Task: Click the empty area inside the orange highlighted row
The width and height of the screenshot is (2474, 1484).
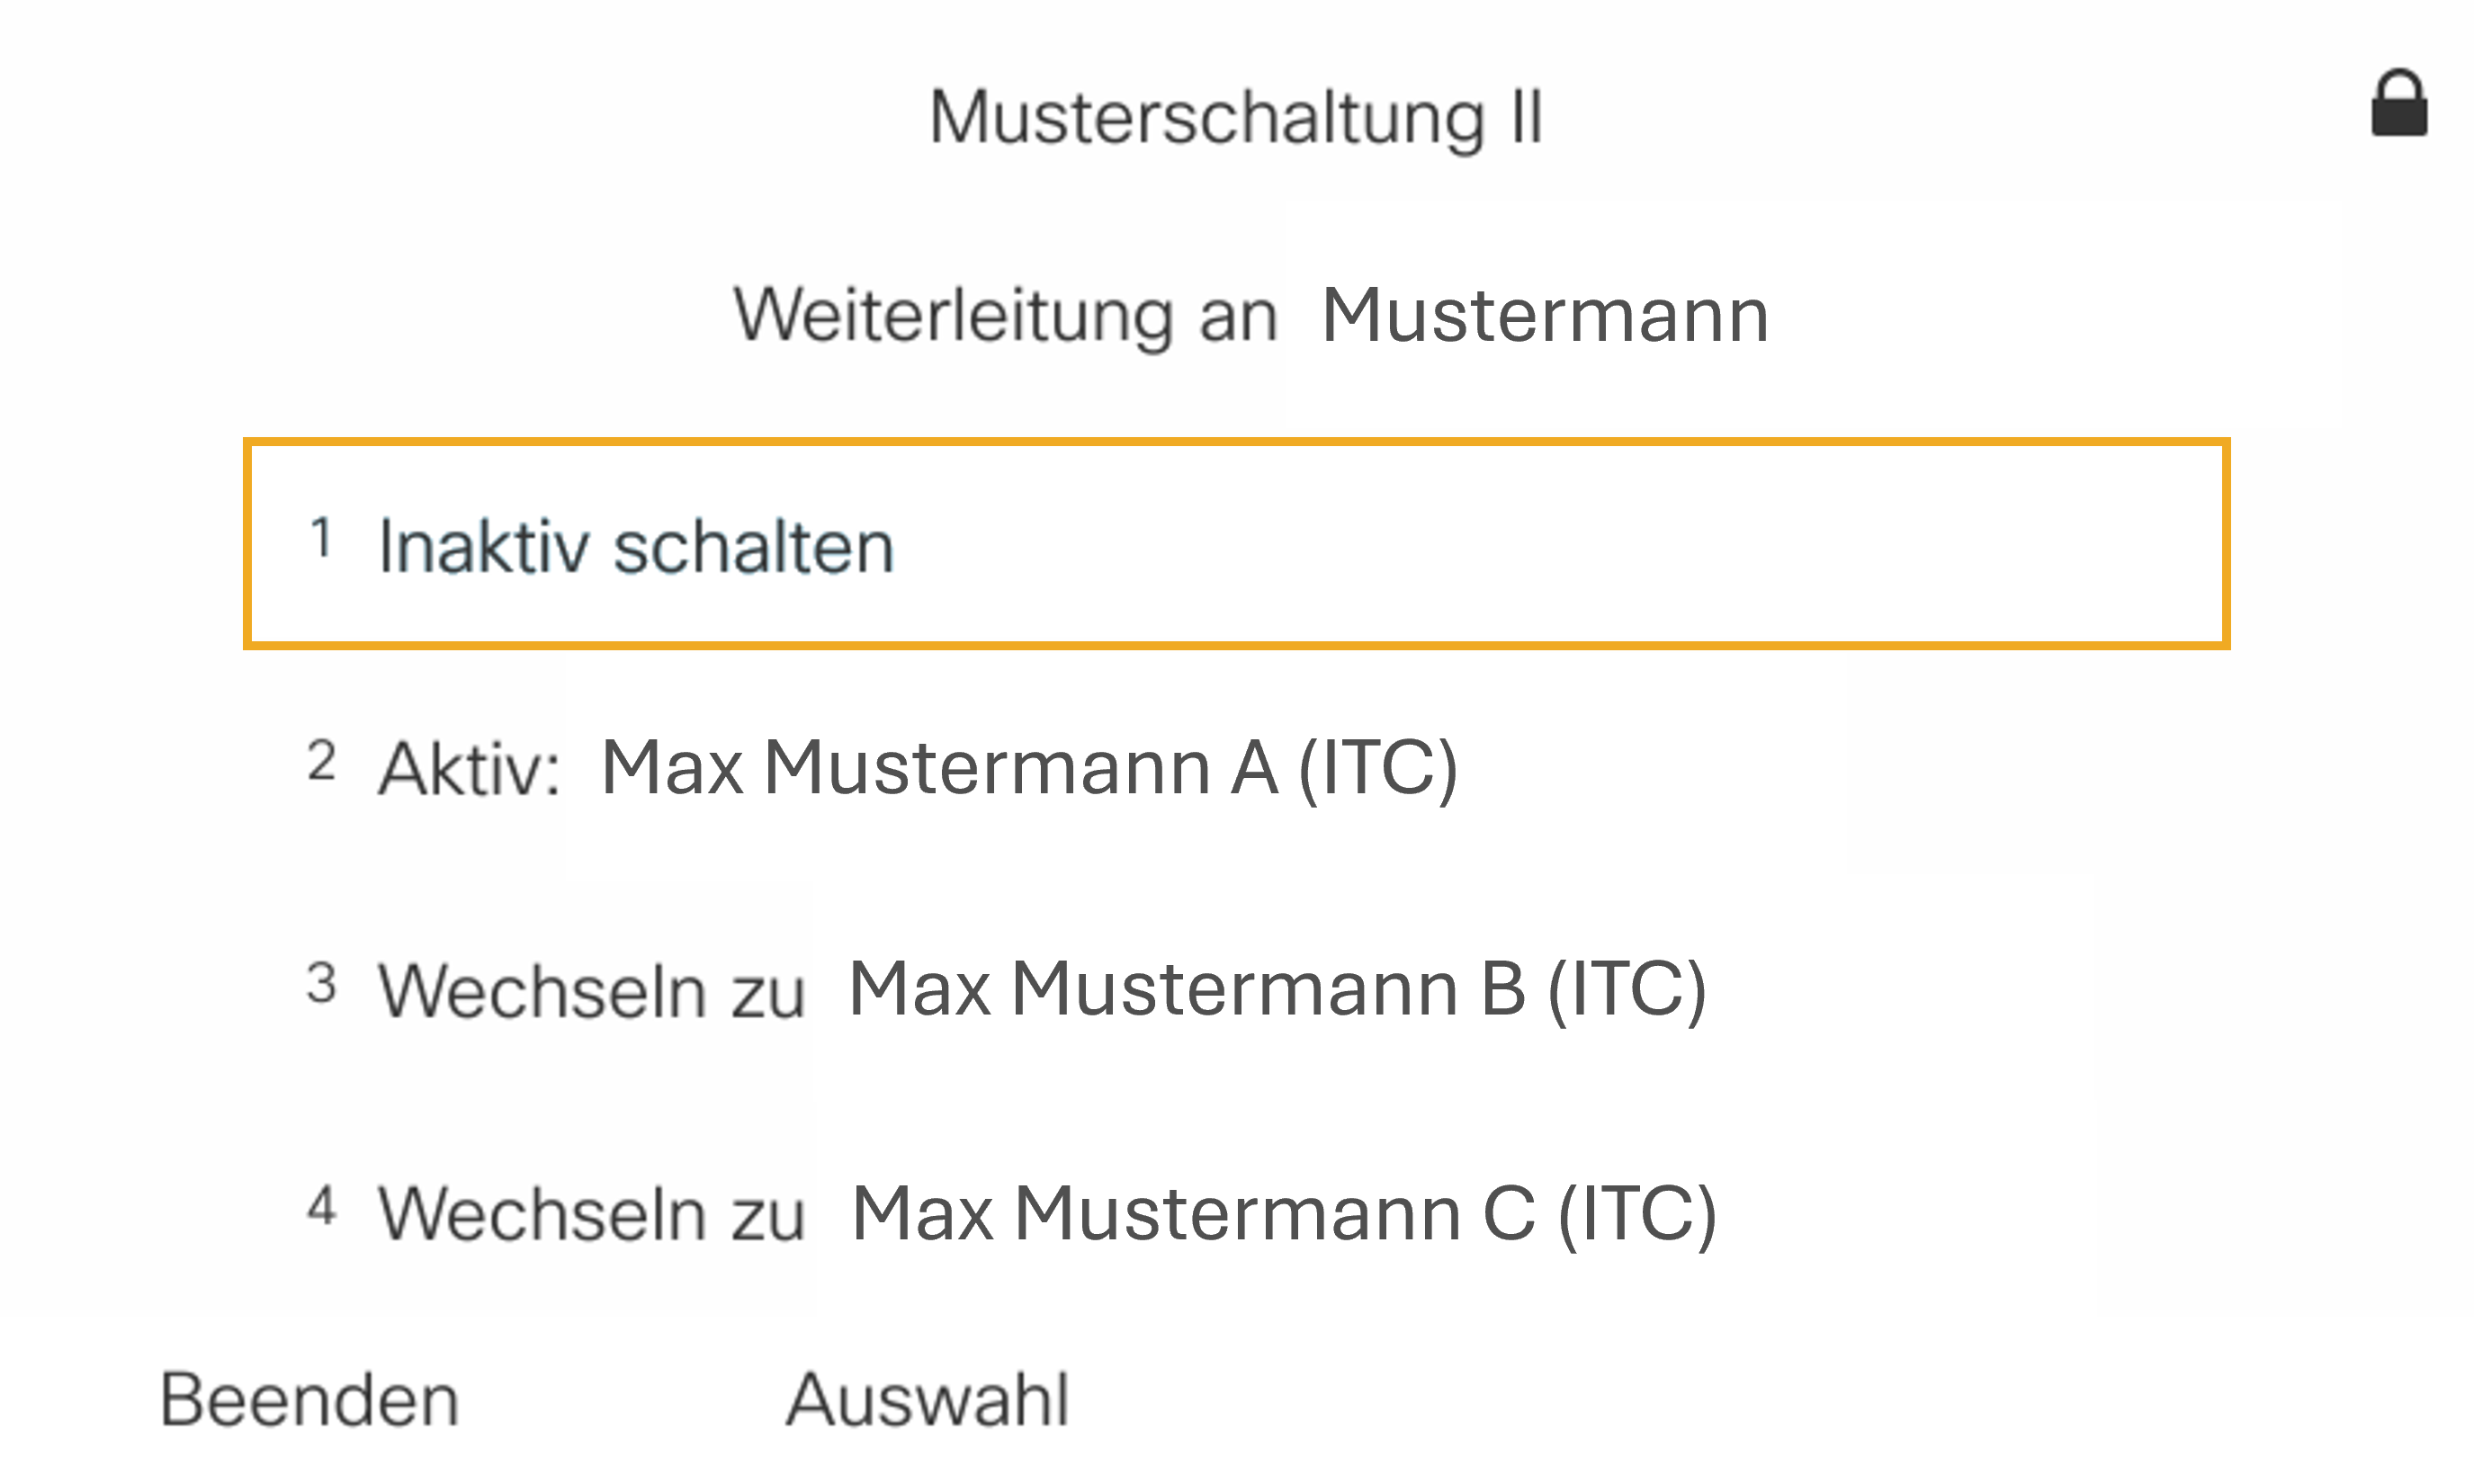Action: coord(1550,545)
